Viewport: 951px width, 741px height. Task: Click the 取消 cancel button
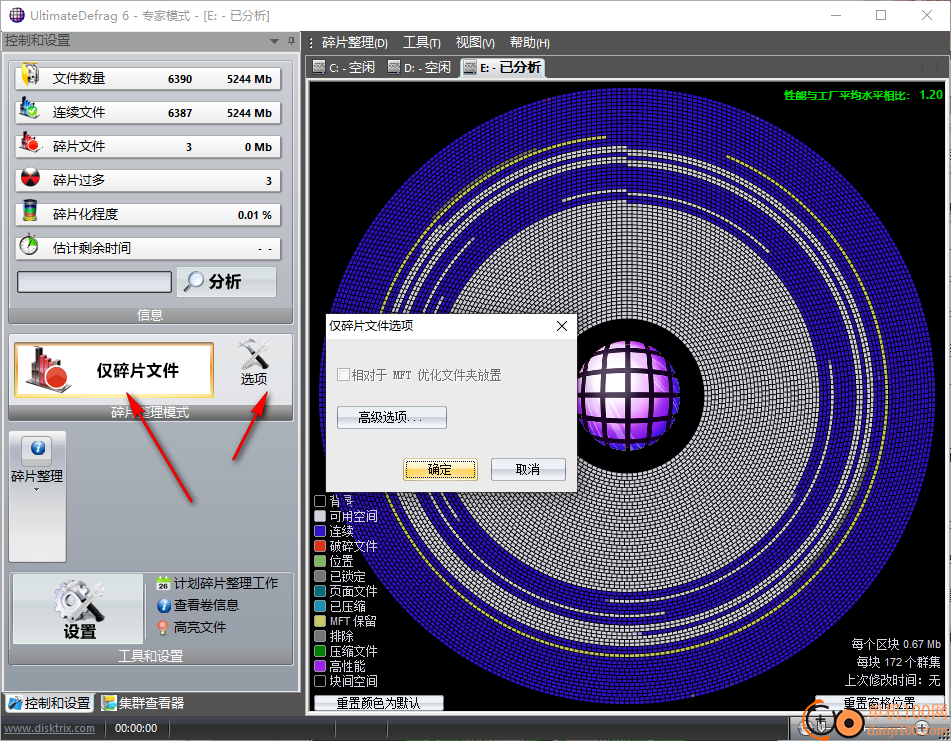[x=528, y=469]
